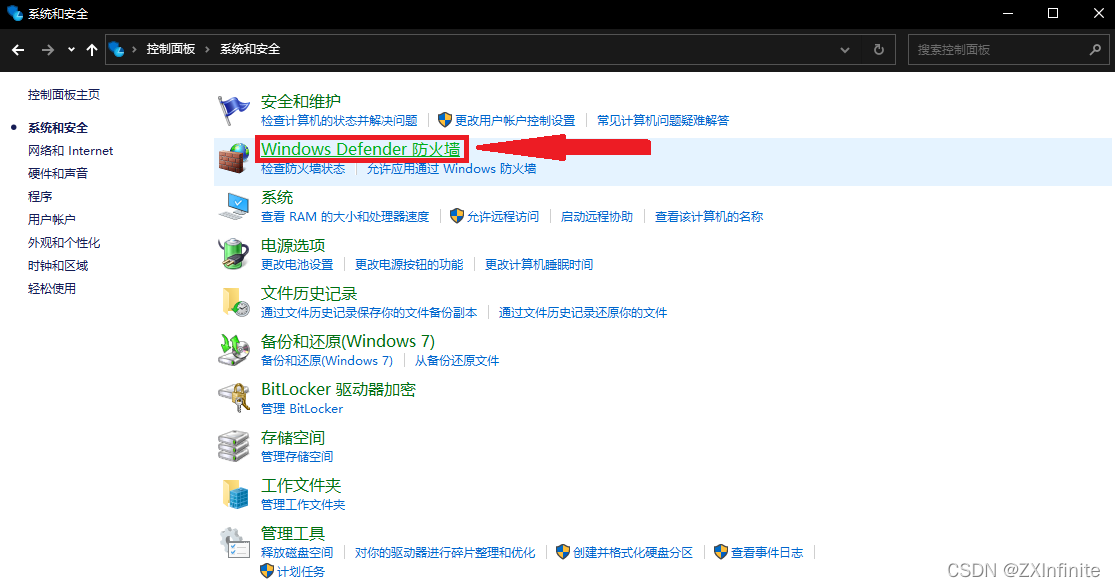Select 外观和个性化 in the sidebar
This screenshot has width=1115, height=587.
pos(64,243)
